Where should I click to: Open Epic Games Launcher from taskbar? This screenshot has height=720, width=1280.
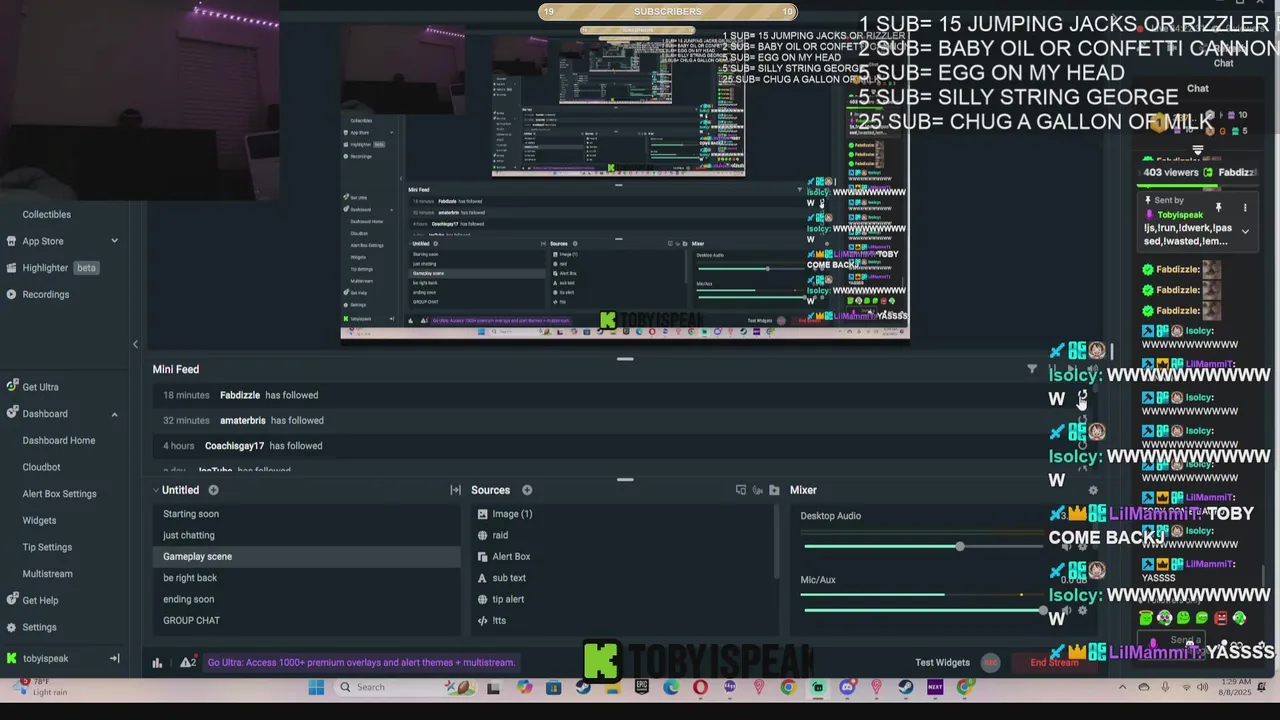[642, 687]
